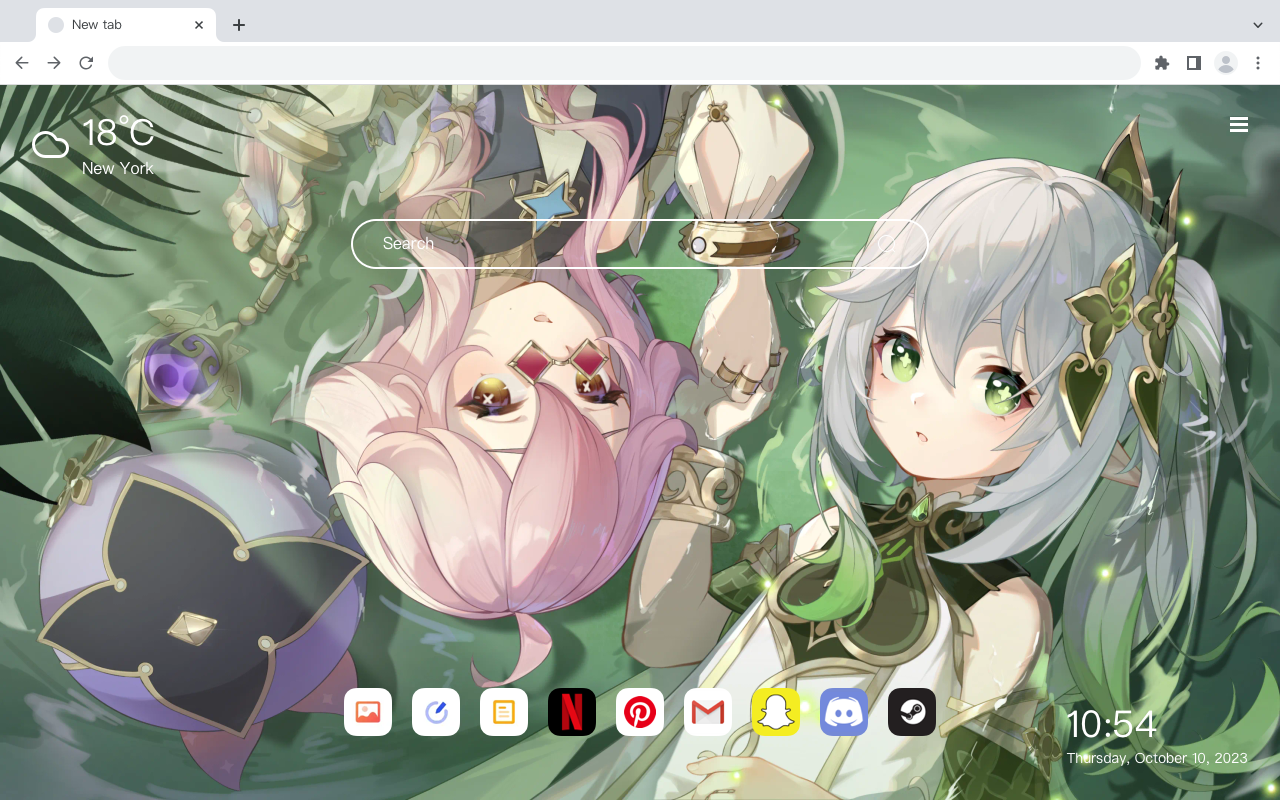The width and height of the screenshot is (1280, 800).
Task: Open the profile avatar menu
Action: click(x=1225, y=63)
